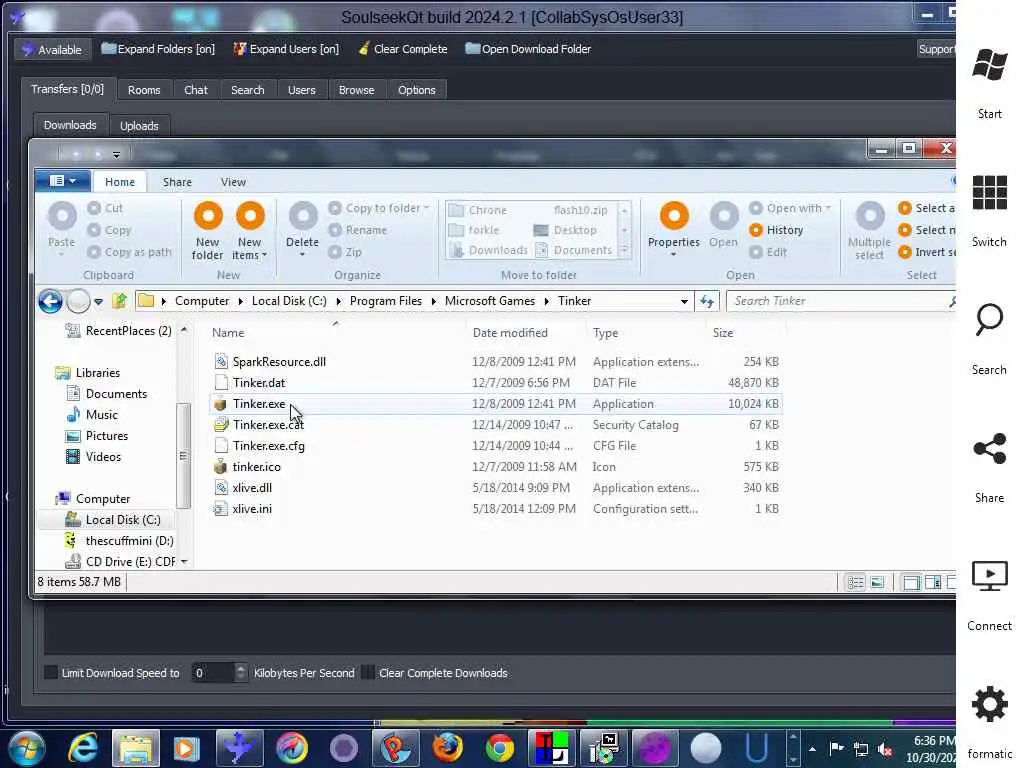
Task: Click the up-one-level folder icon
Action: tap(120, 301)
